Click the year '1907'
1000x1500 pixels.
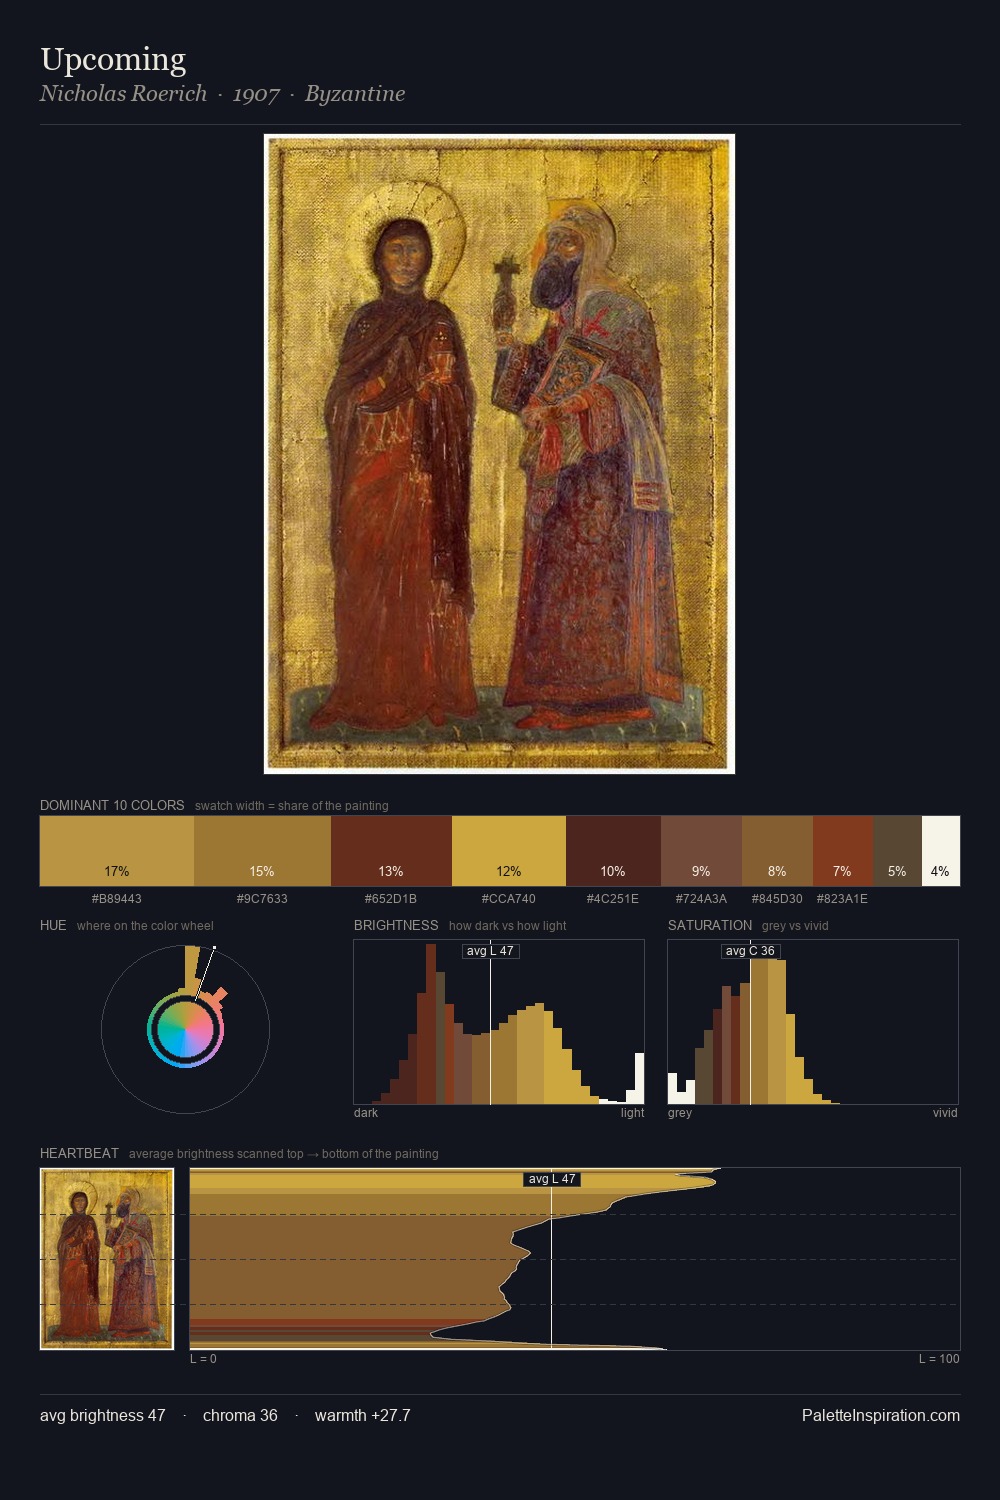(x=256, y=94)
